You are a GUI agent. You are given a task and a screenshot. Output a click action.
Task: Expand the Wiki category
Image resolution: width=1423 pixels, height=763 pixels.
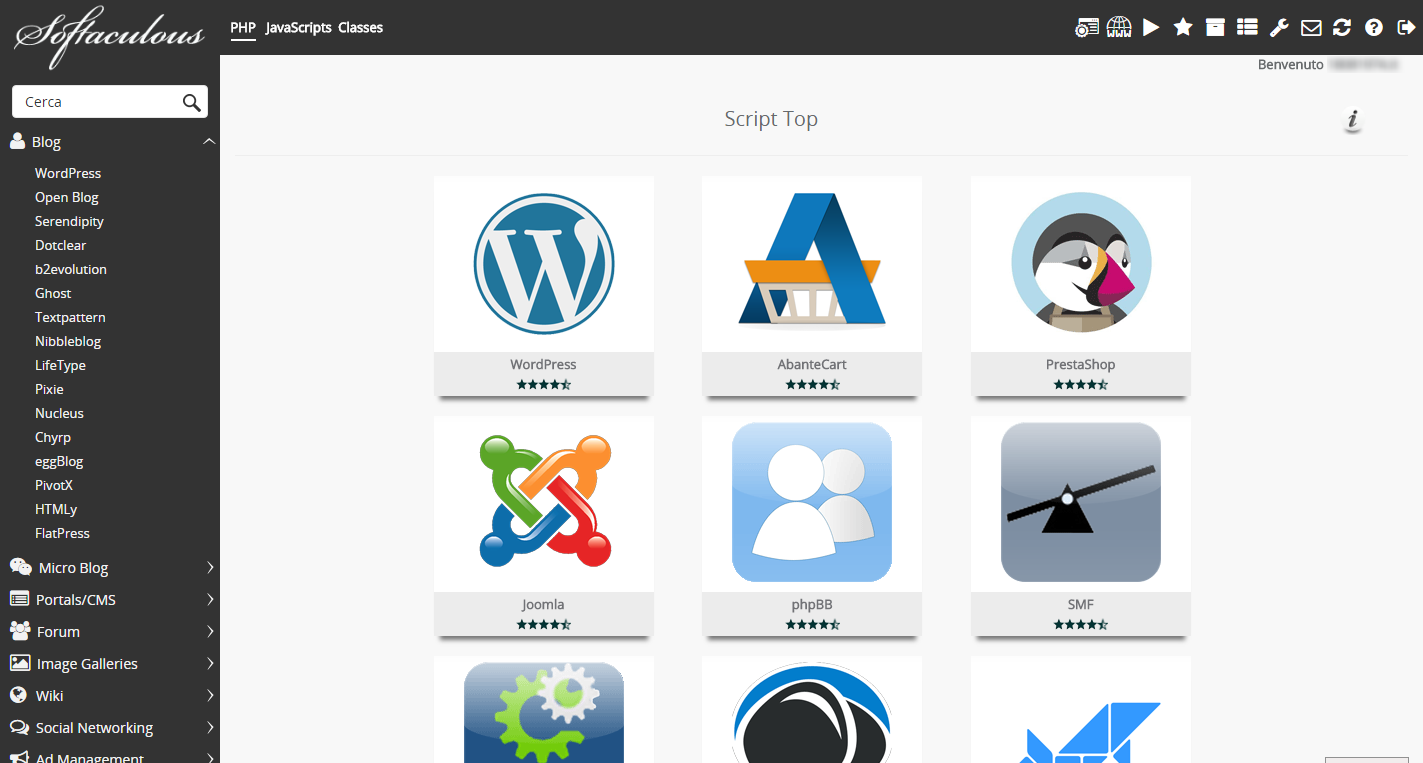point(210,696)
